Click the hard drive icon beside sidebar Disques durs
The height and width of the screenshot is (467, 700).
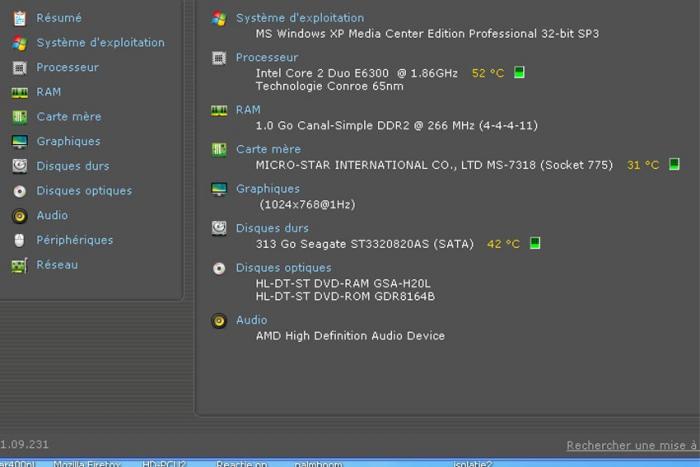tap(20, 166)
